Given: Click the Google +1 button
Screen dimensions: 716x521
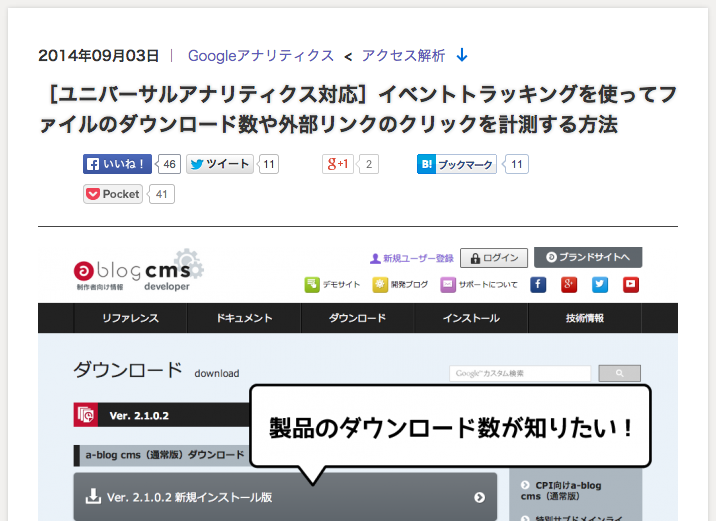Looking at the screenshot, I should coord(338,164).
